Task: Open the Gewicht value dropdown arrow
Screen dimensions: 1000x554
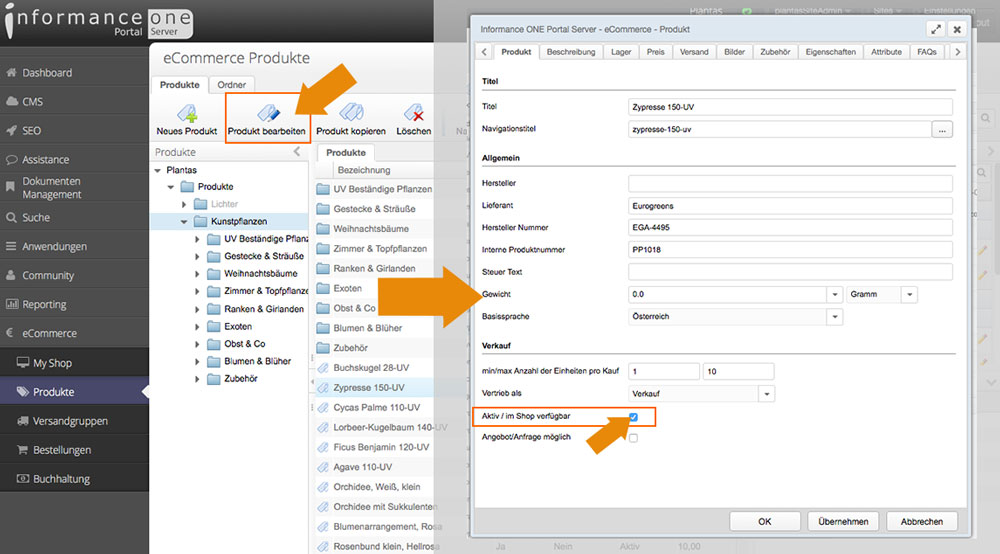Action: tap(834, 295)
